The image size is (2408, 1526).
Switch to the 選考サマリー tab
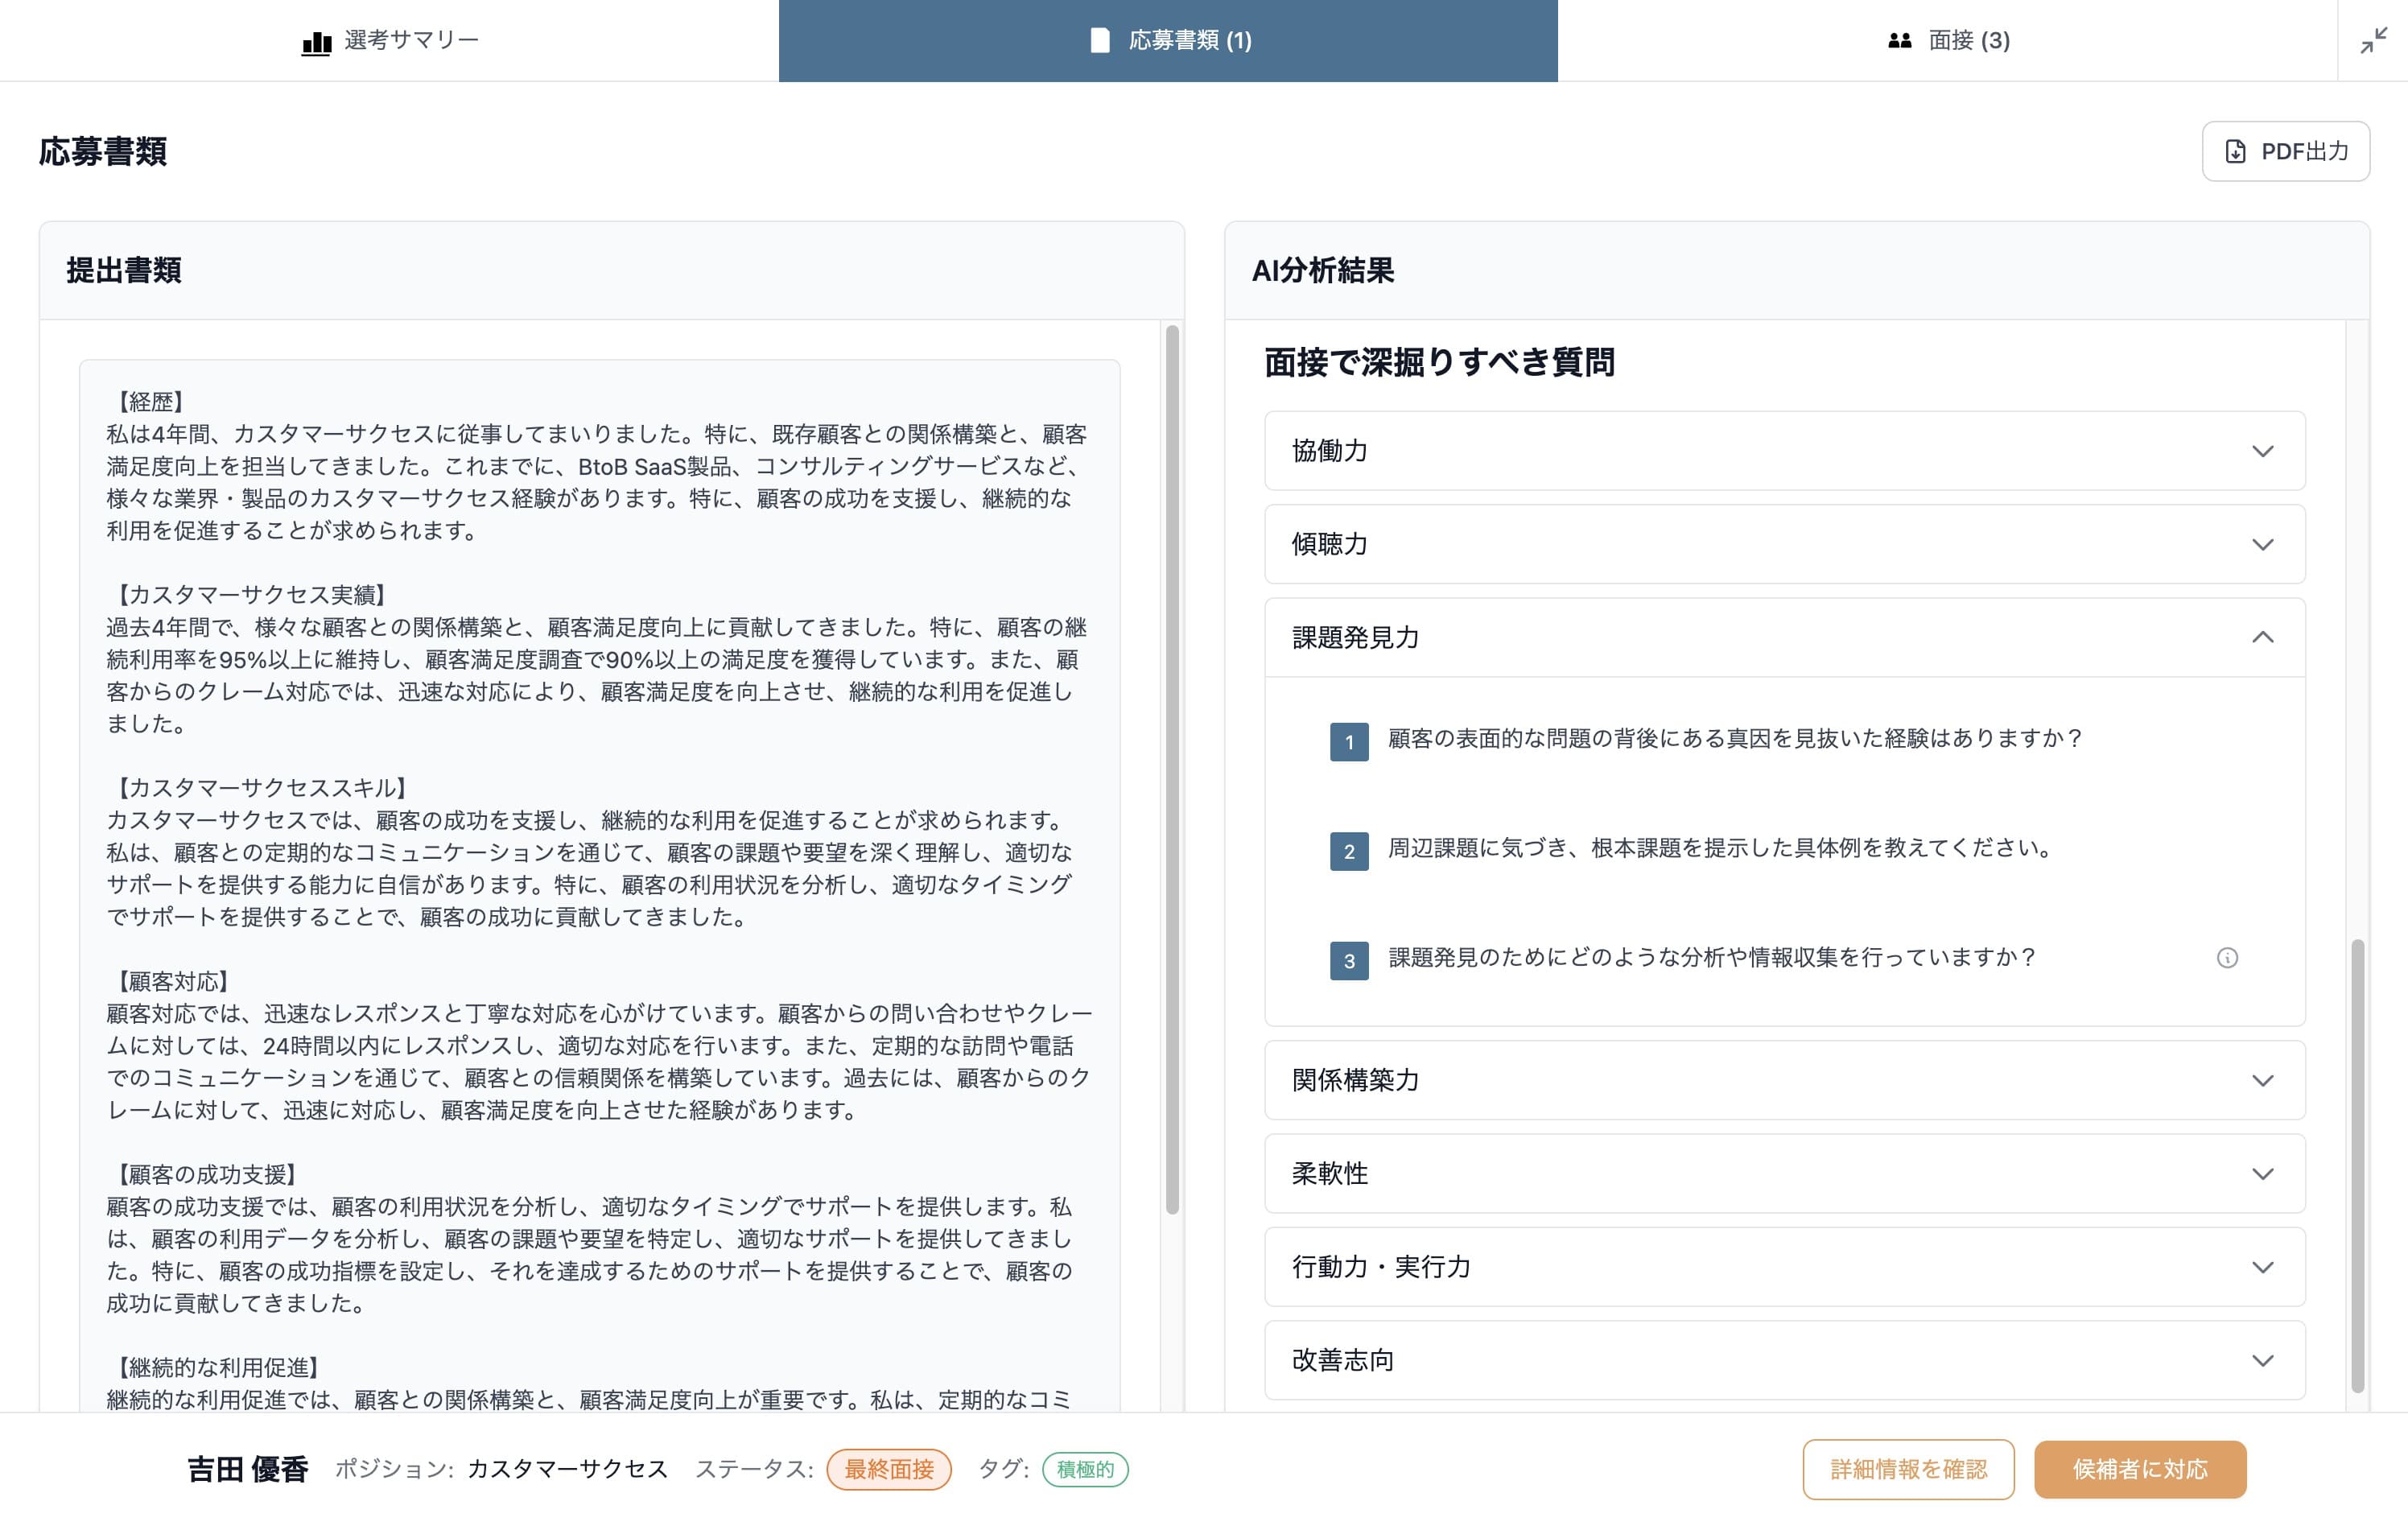(x=390, y=40)
